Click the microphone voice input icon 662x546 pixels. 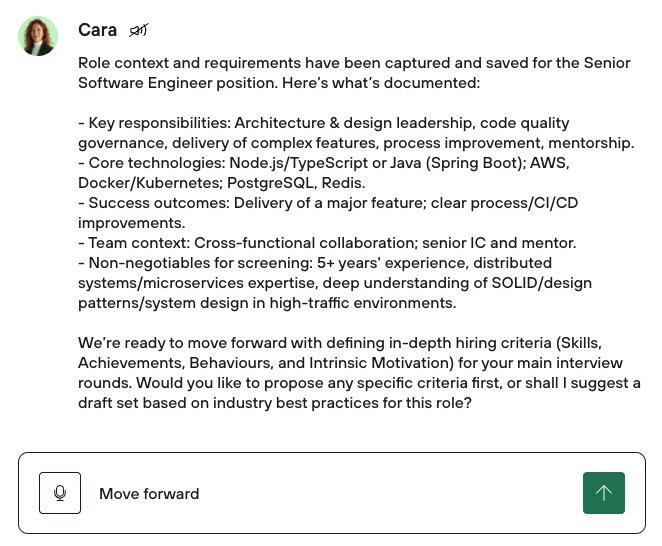pyautogui.click(x=60, y=493)
